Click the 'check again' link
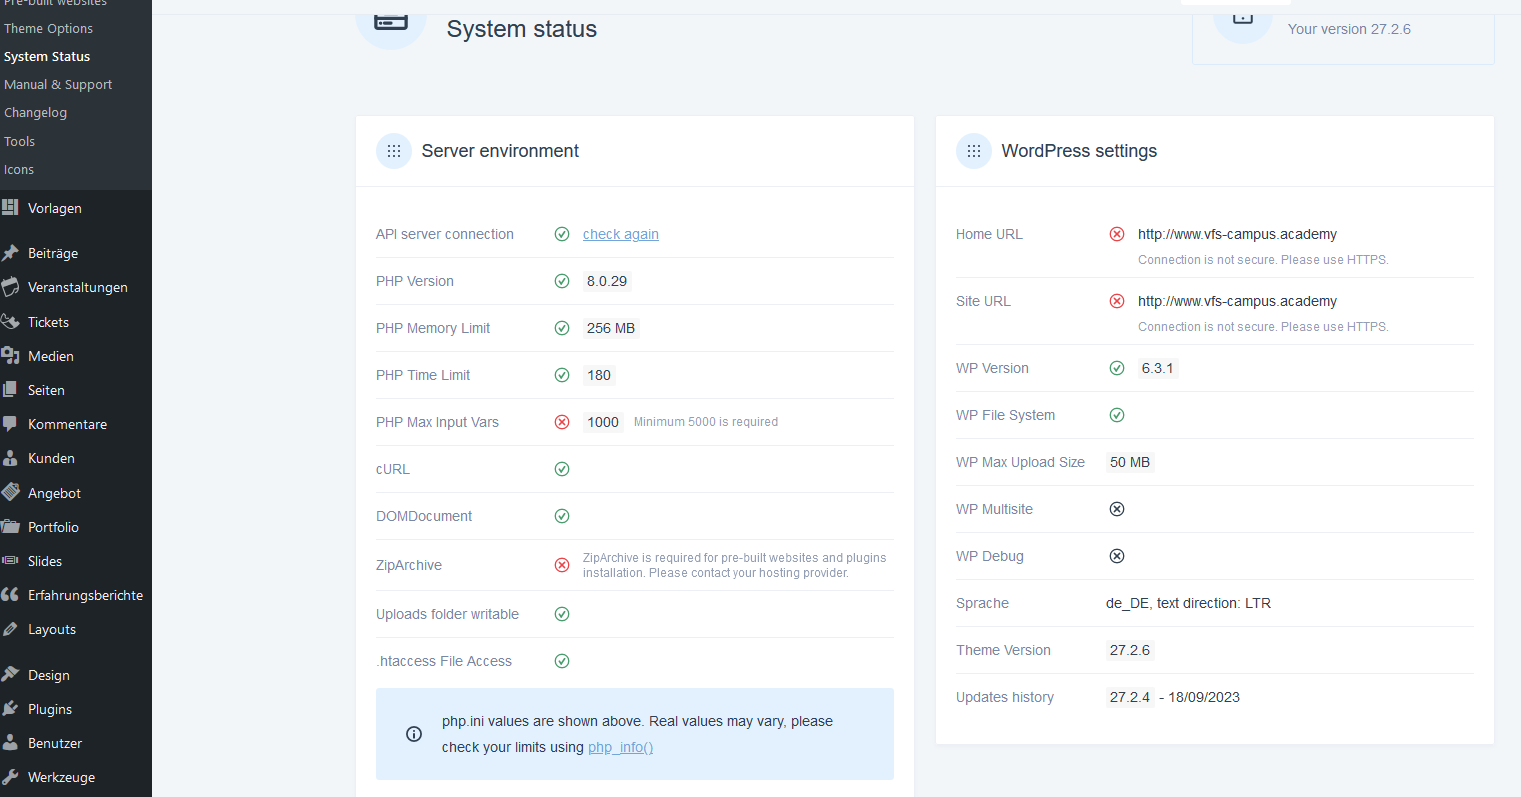The height and width of the screenshot is (797, 1521). click(621, 234)
